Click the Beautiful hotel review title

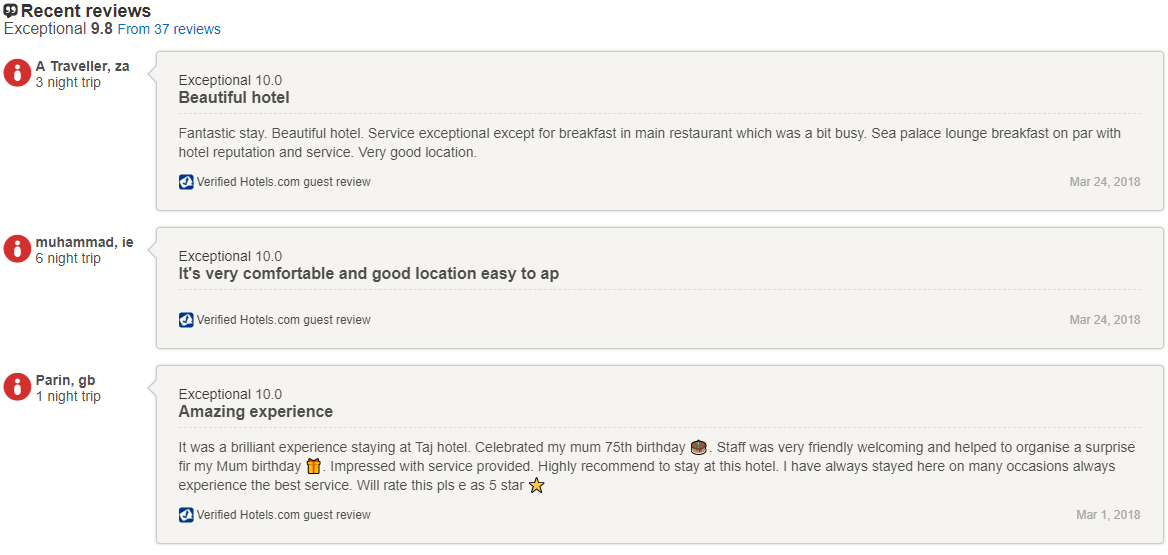point(234,98)
